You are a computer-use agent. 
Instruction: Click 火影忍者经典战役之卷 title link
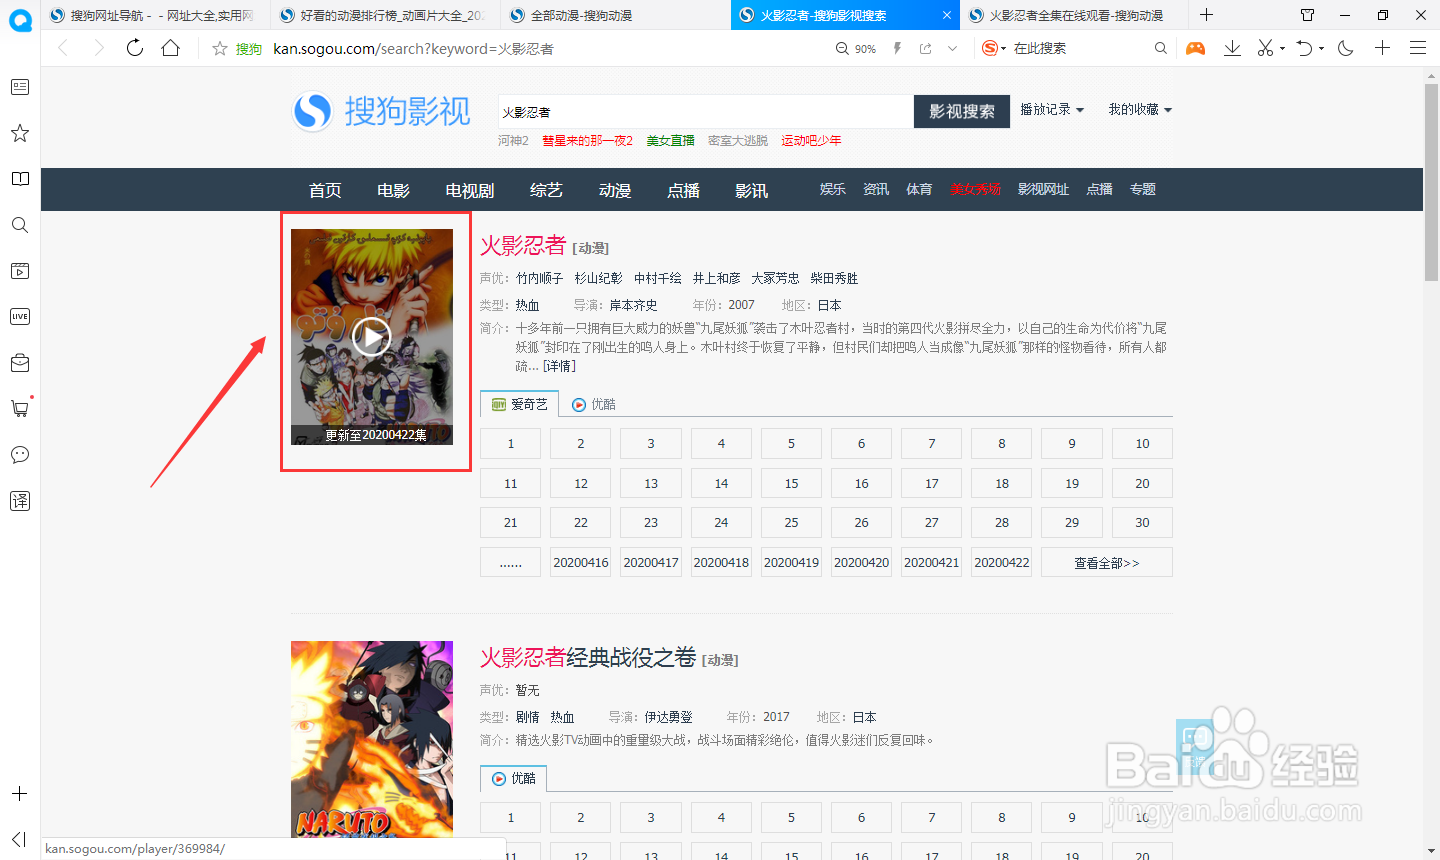pyautogui.click(x=588, y=657)
